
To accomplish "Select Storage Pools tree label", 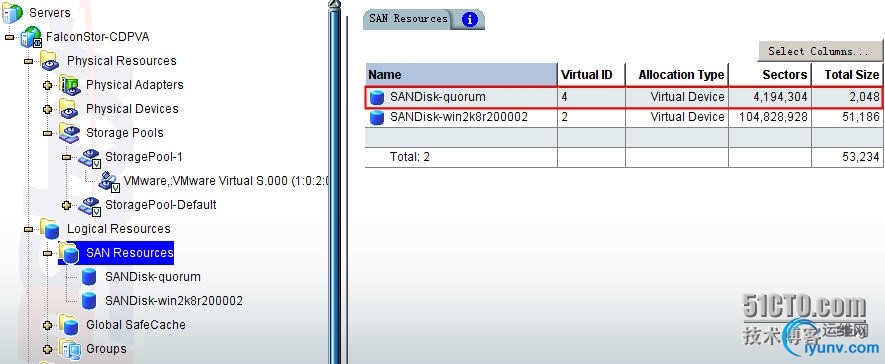I will pos(125,133).
